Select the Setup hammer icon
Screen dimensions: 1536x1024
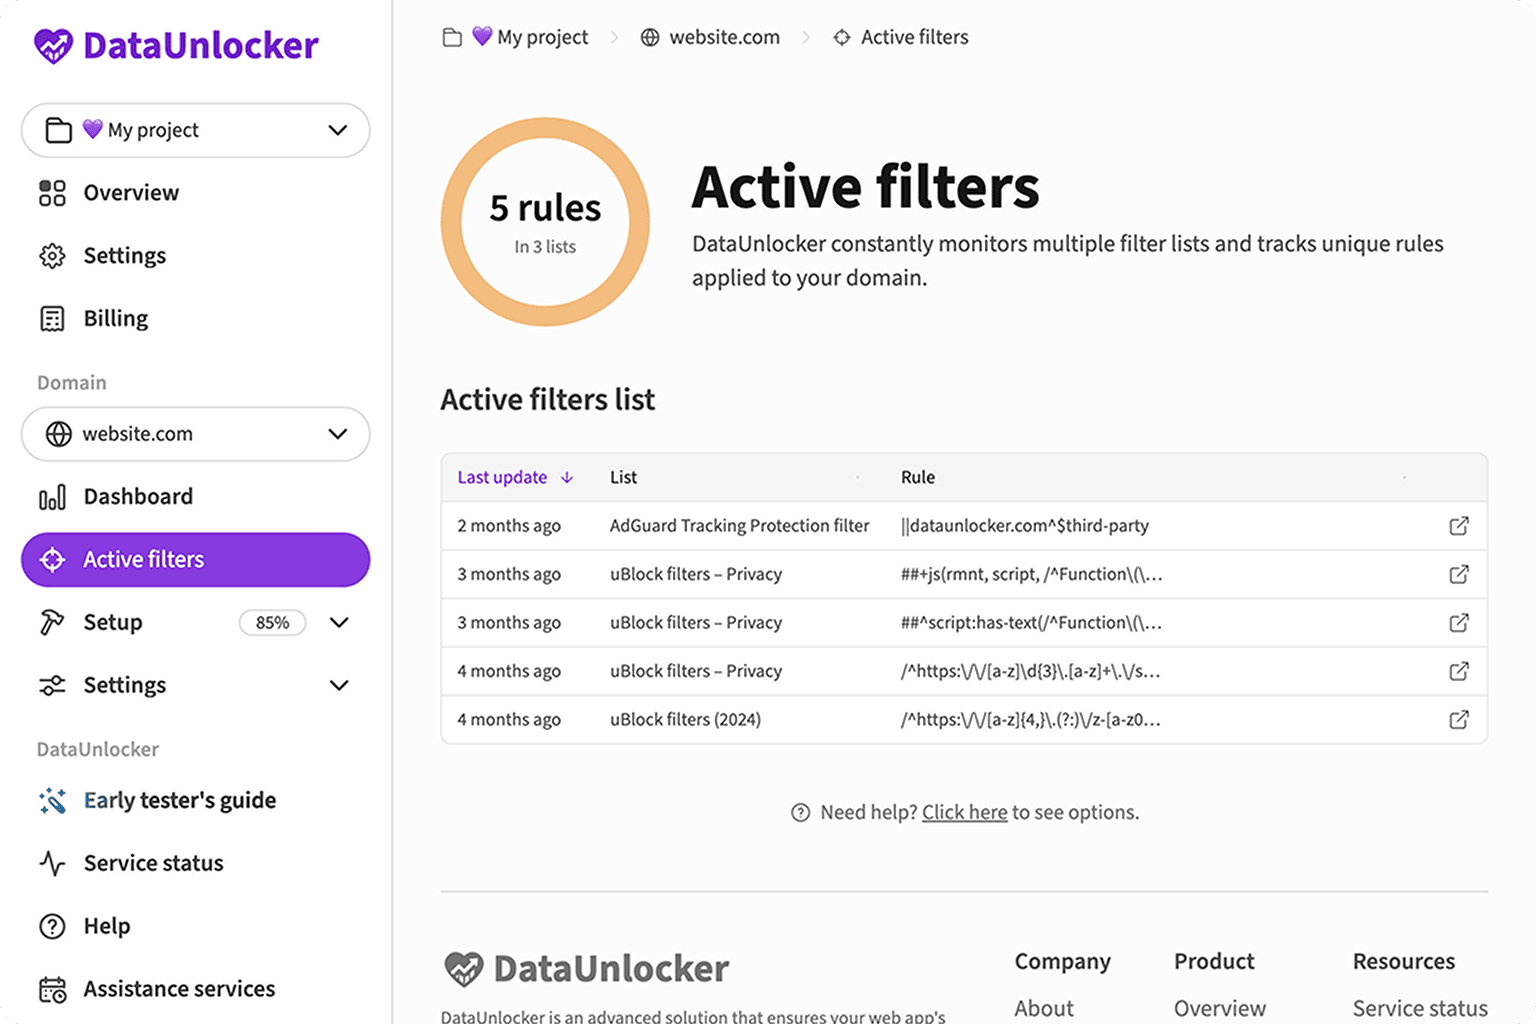coord(52,622)
